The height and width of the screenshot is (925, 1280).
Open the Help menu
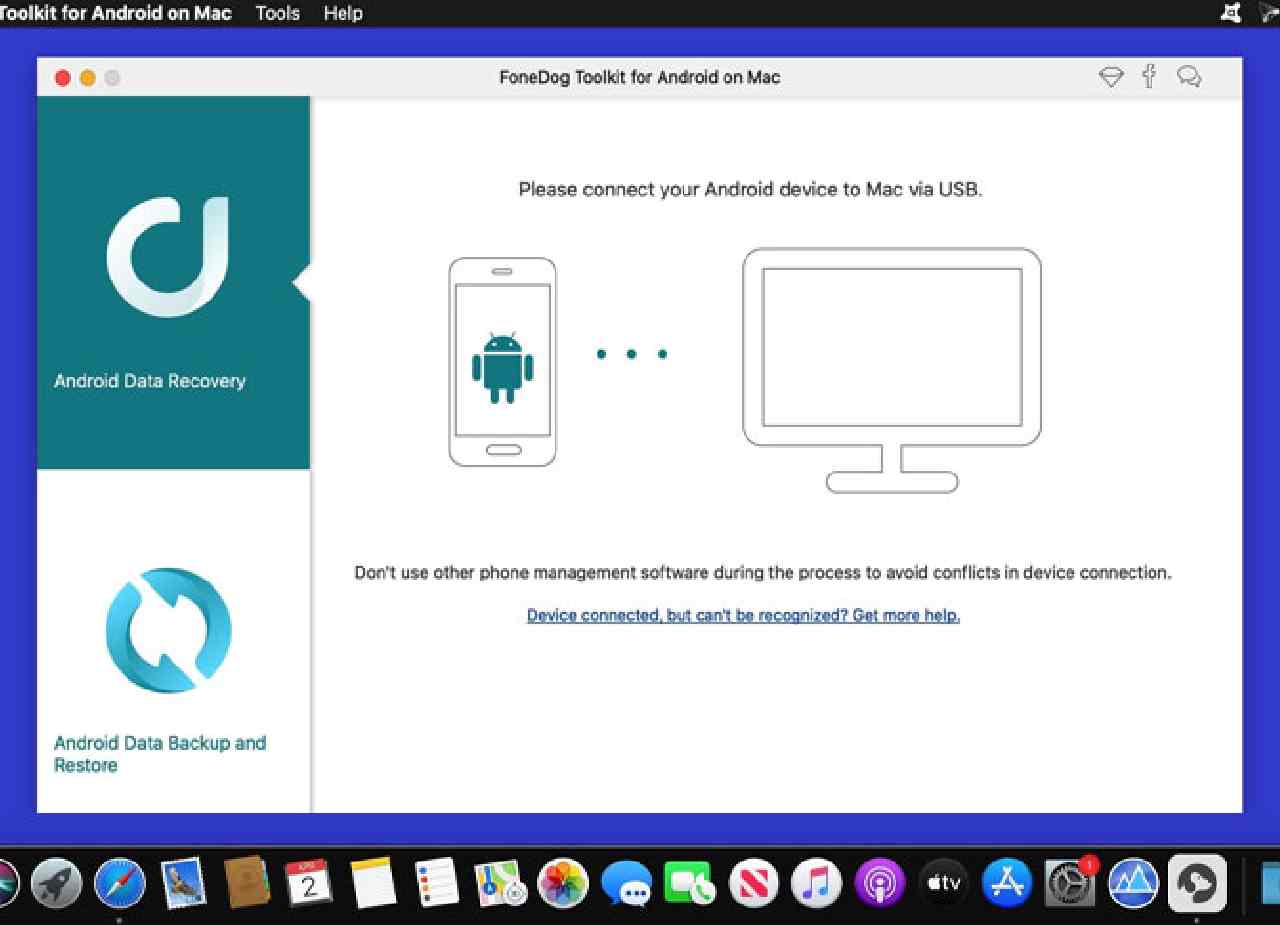point(343,13)
